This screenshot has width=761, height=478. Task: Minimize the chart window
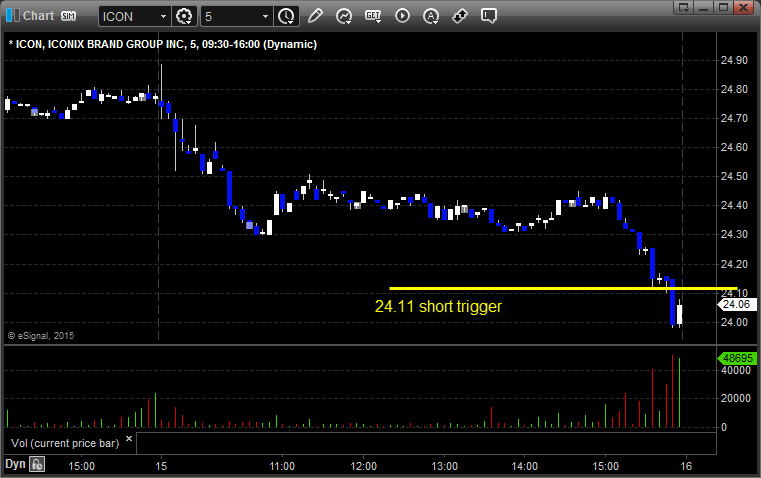(x=703, y=7)
